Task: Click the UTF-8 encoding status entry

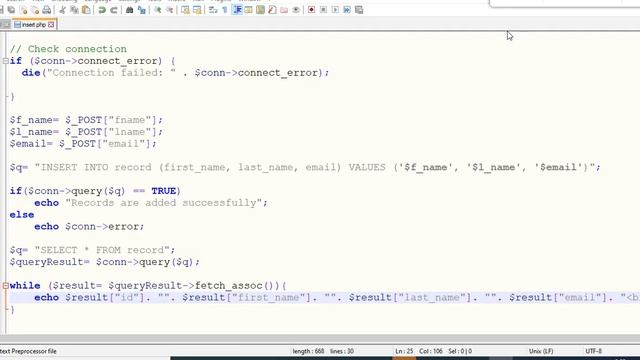Action: click(593, 351)
